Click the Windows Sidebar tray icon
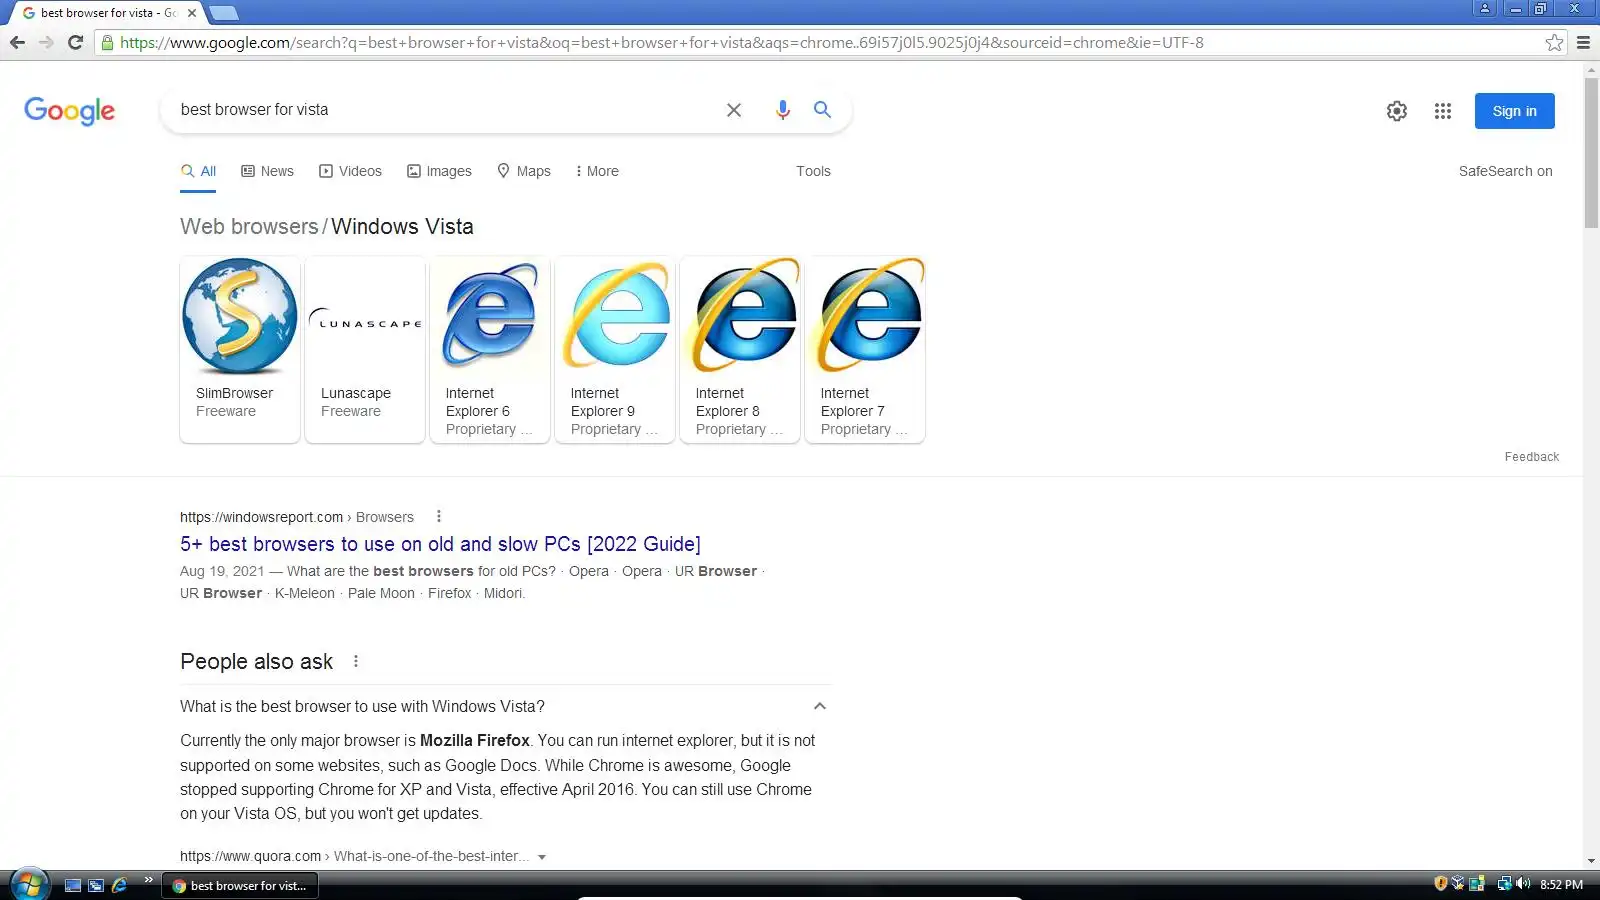The width and height of the screenshot is (1600, 900). (x=1477, y=884)
